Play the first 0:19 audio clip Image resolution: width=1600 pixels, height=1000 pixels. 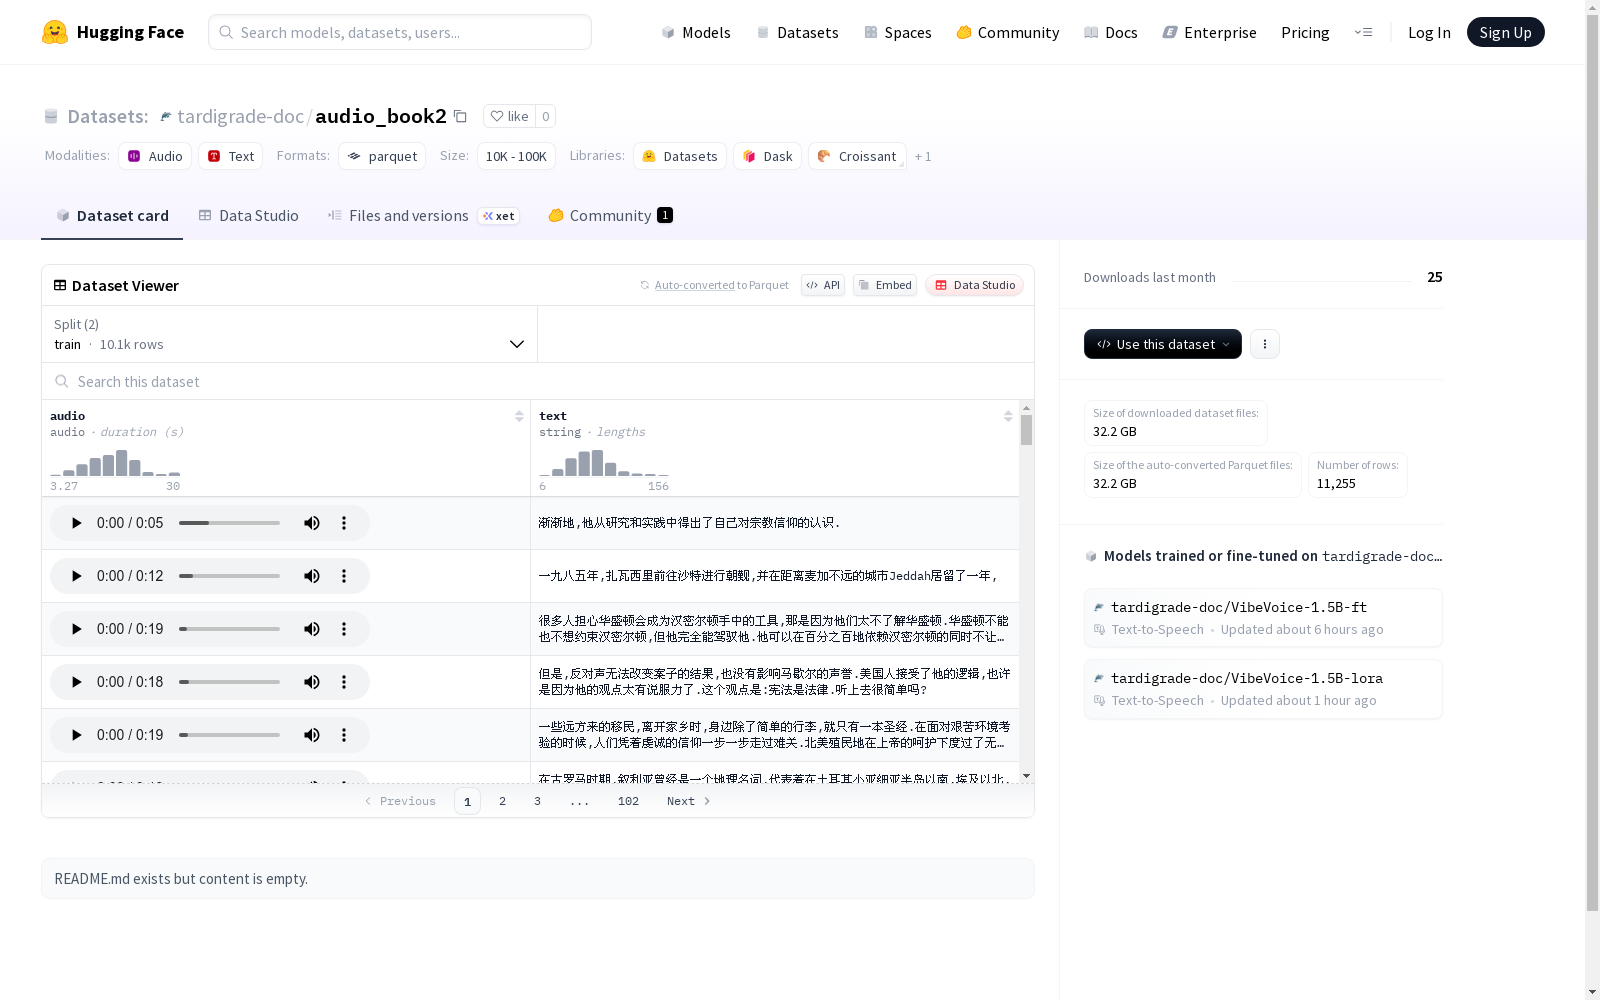(x=76, y=629)
